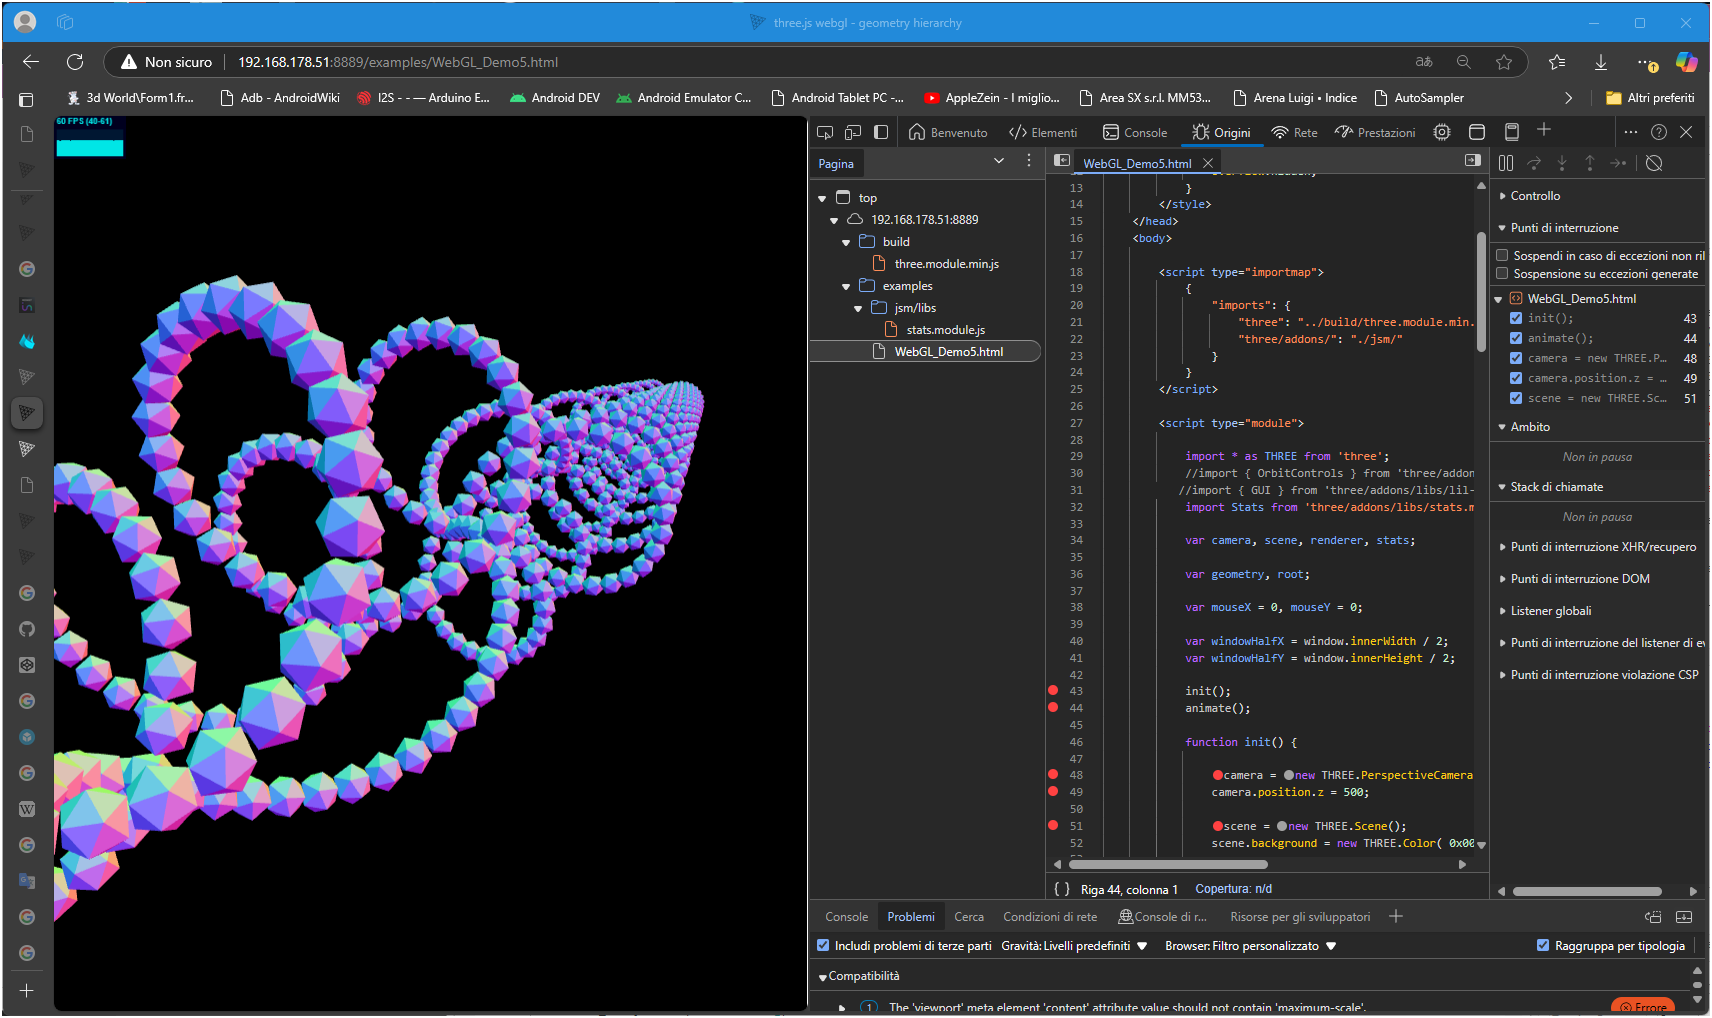The height and width of the screenshot is (1018, 1712).
Task: Hide the file navigator sidebar
Action: point(1062,161)
